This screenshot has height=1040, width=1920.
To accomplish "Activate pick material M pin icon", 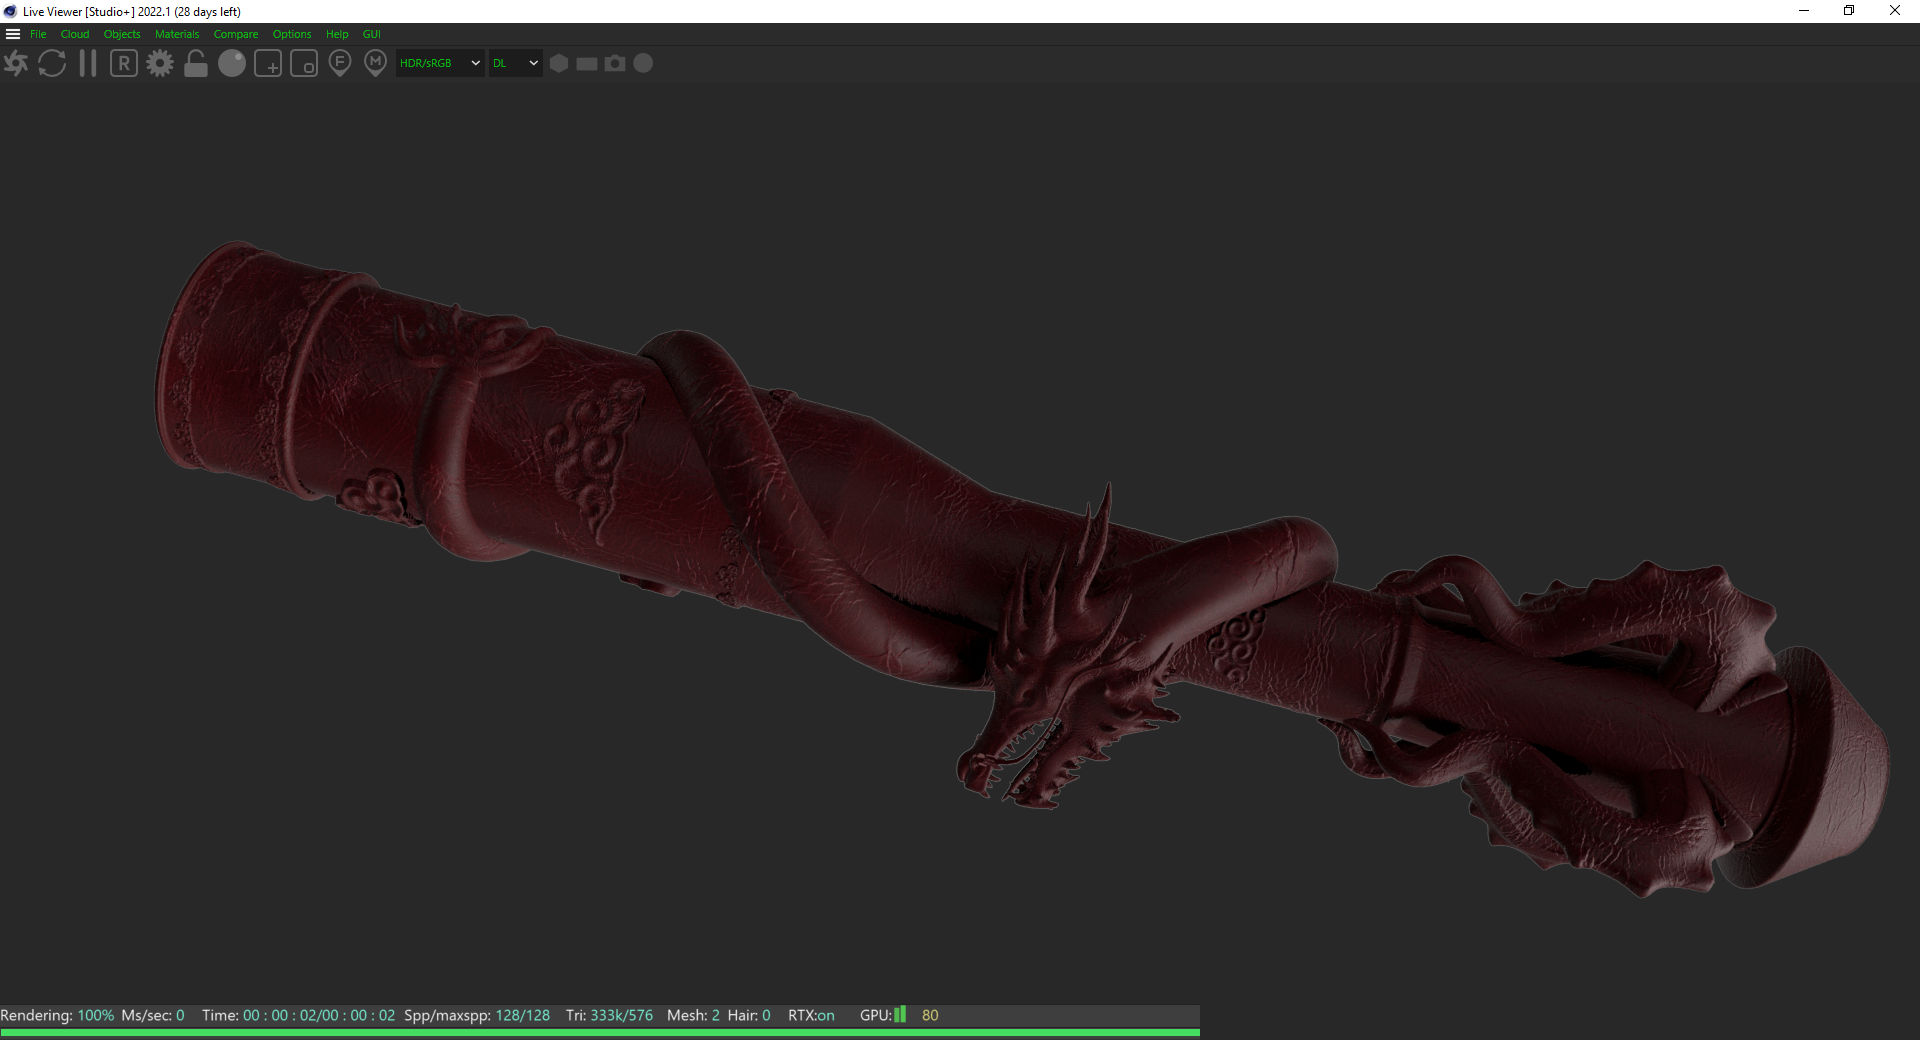I will (376, 64).
